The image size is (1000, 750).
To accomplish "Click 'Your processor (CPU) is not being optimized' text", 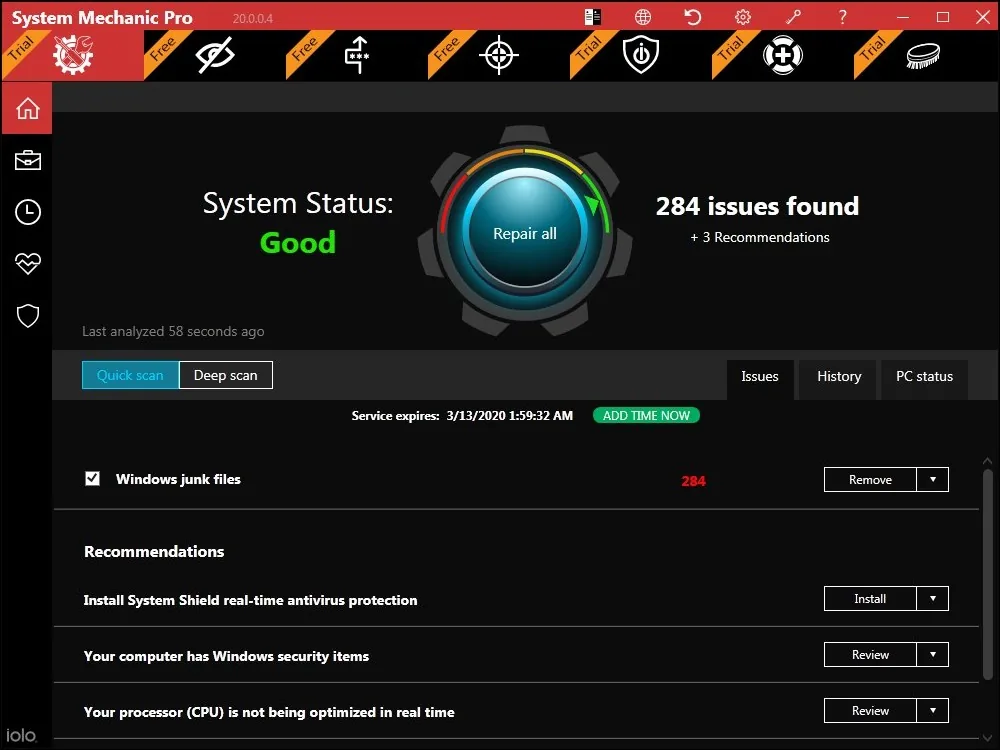I will (269, 712).
